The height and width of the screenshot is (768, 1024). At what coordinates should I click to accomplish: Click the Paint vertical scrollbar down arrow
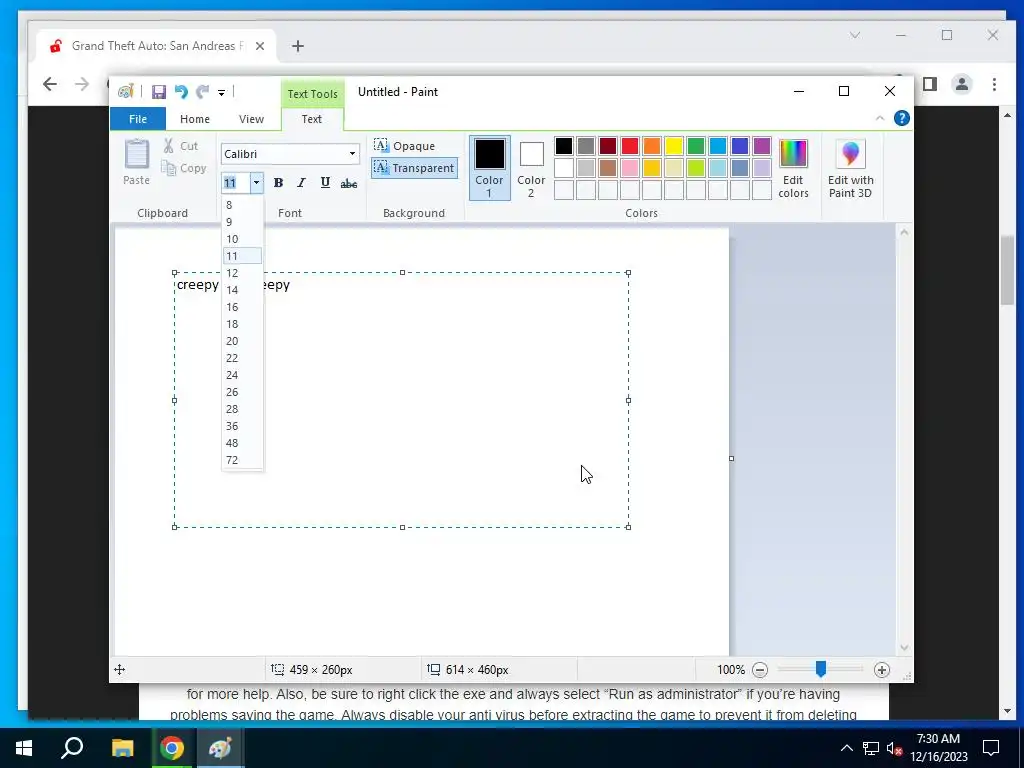(904, 648)
